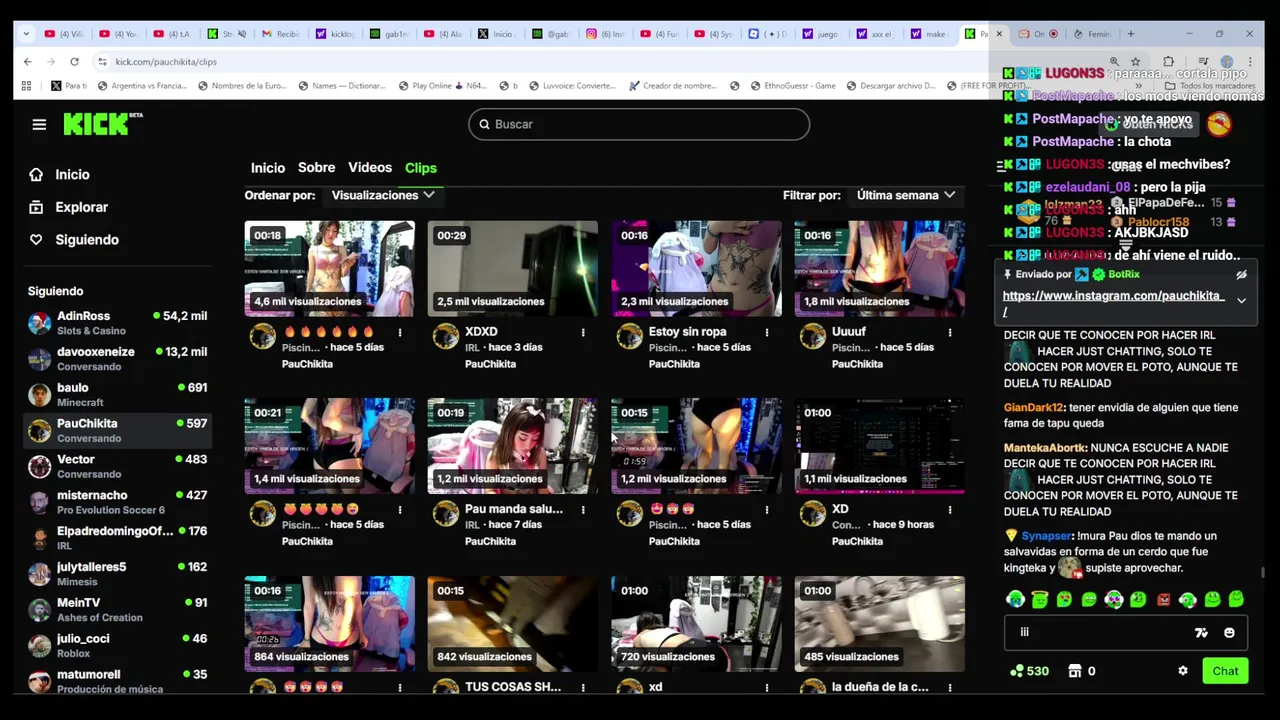Viewport: 1280px width, 720px height.
Task: Click julytalleres5 channel in sidebar
Action: pyautogui.click(x=117, y=574)
